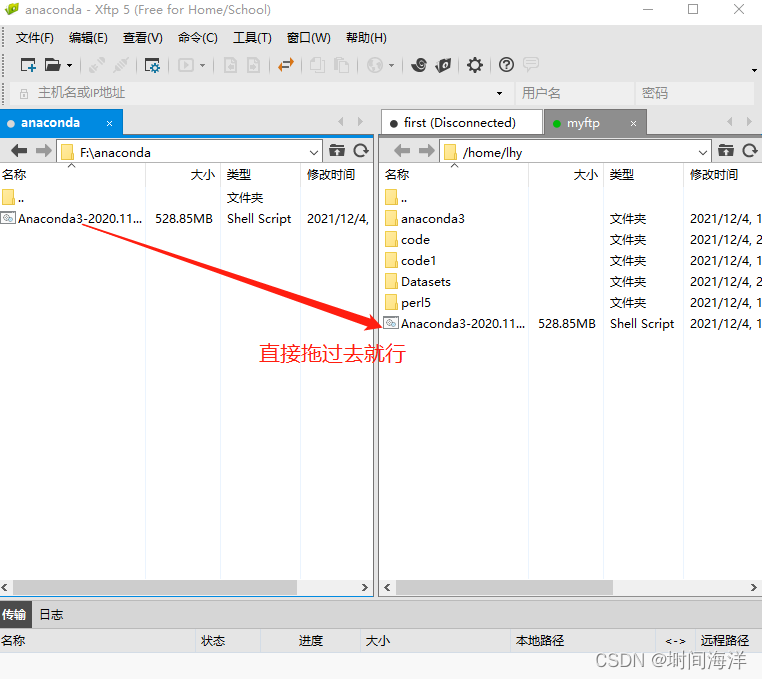
Task: Expand the /home/lhy path dropdown
Action: click(703, 153)
